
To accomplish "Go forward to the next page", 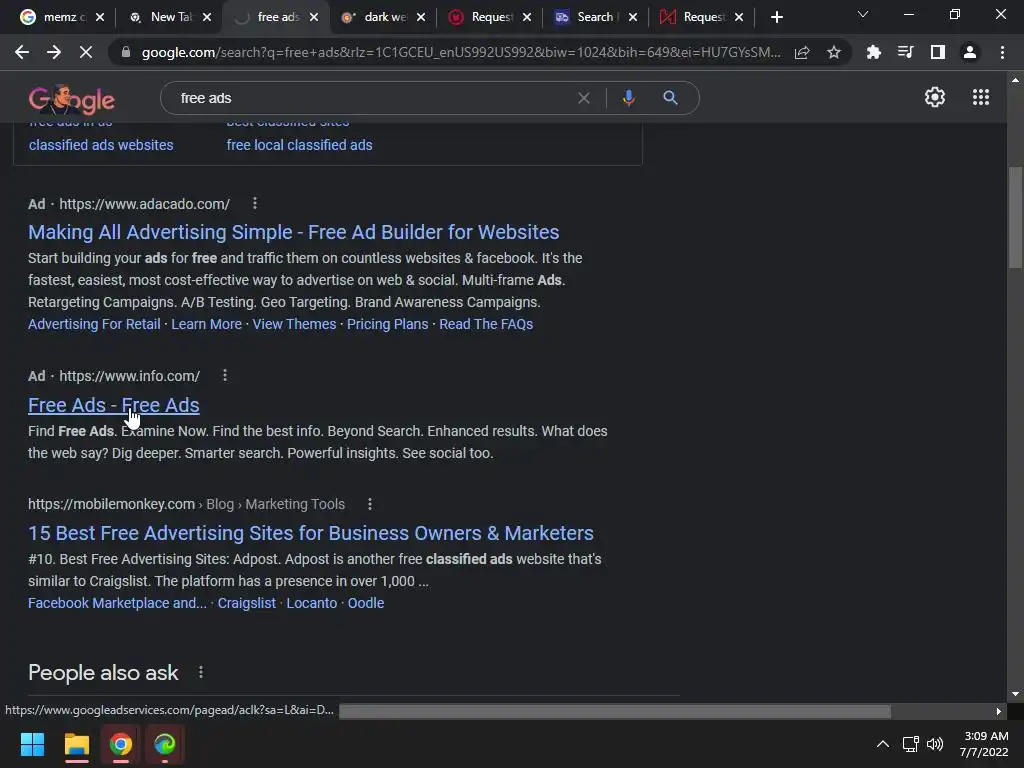I will [54, 52].
